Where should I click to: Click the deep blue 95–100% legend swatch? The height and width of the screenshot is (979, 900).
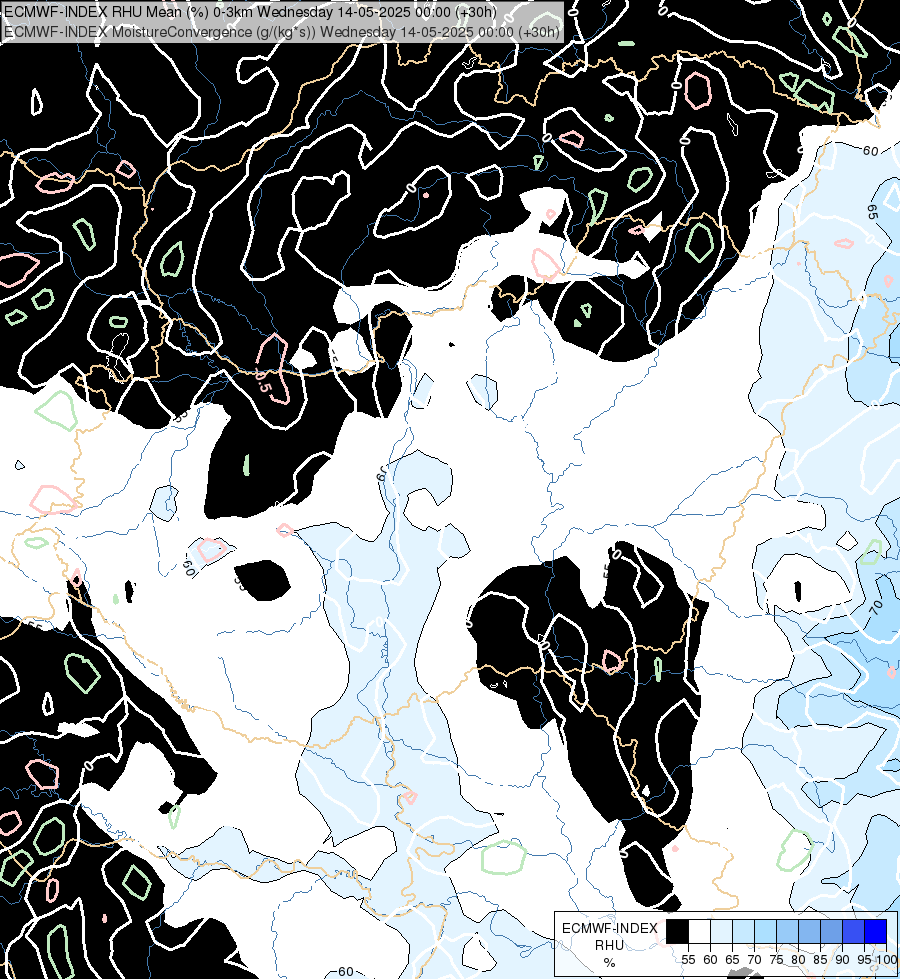876,931
